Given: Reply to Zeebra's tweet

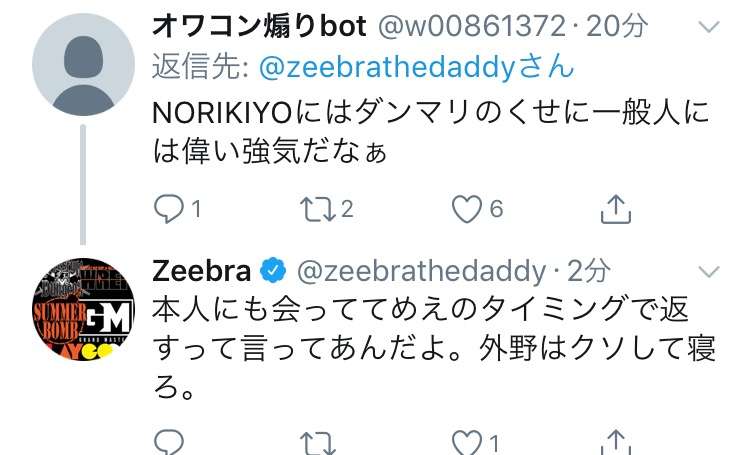Looking at the screenshot, I should pos(169,443).
